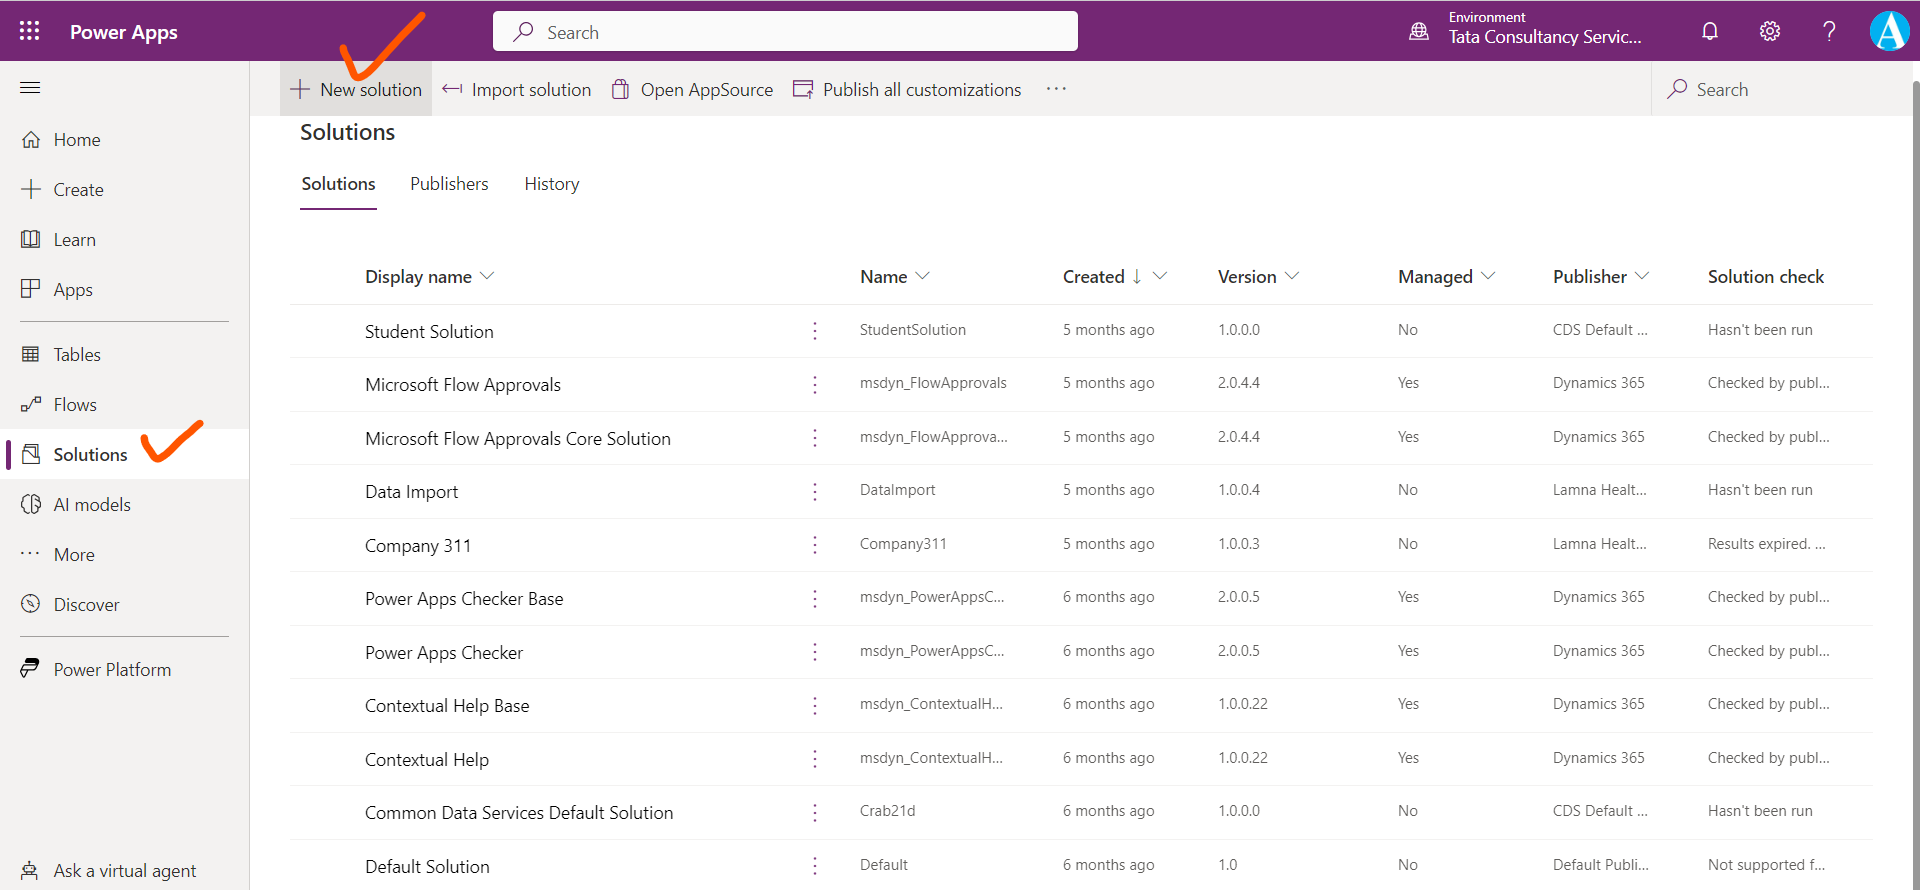Image resolution: width=1920 pixels, height=890 pixels.
Task: Expand the Display name column dropdown
Action: 487,276
